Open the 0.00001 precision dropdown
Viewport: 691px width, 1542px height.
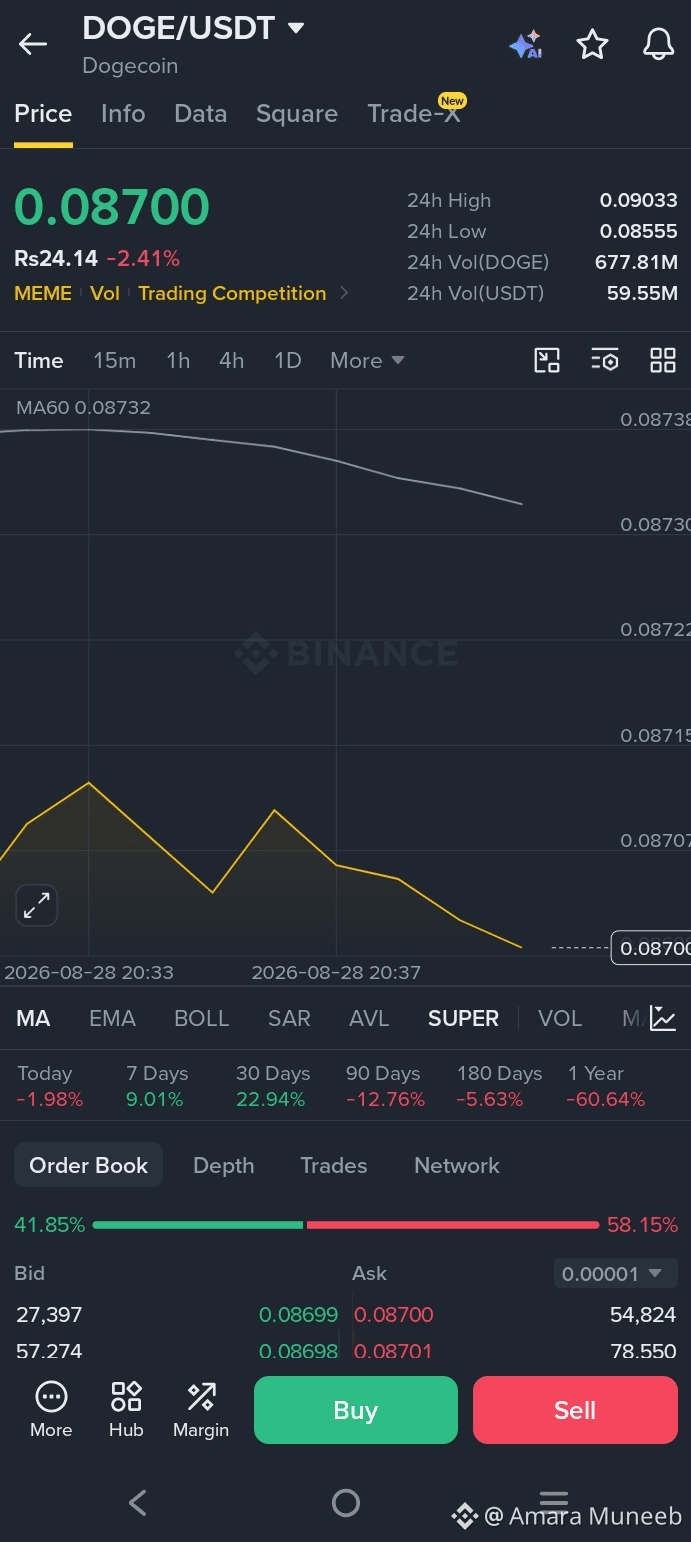612,1273
